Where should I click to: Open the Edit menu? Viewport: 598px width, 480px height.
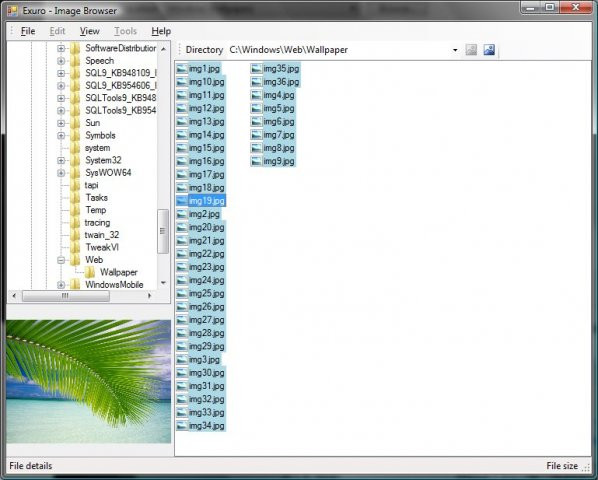click(x=57, y=31)
